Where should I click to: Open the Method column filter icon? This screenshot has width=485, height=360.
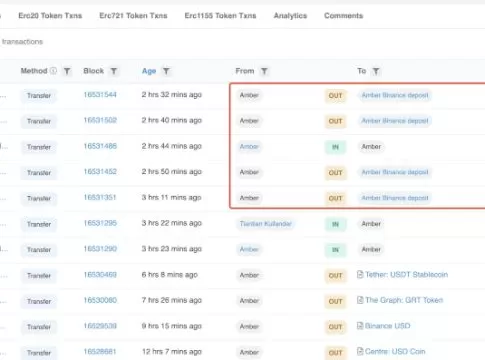pyautogui.click(x=67, y=71)
